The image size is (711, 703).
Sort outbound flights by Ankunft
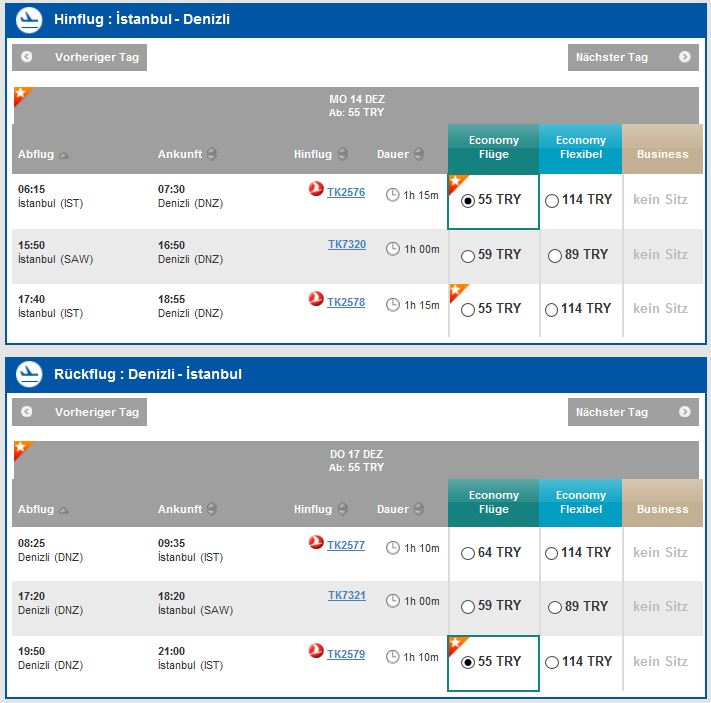[x=187, y=154]
